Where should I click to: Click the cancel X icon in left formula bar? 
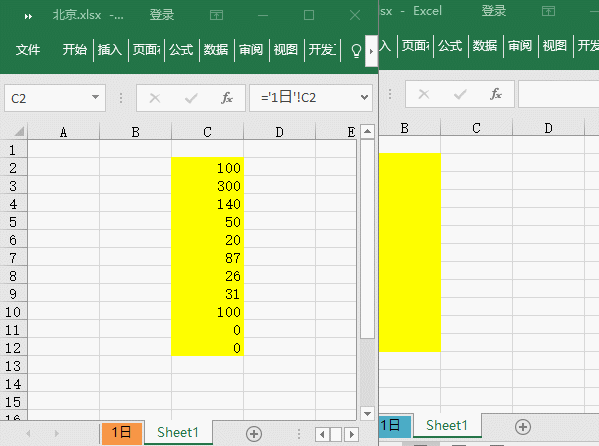point(155,98)
